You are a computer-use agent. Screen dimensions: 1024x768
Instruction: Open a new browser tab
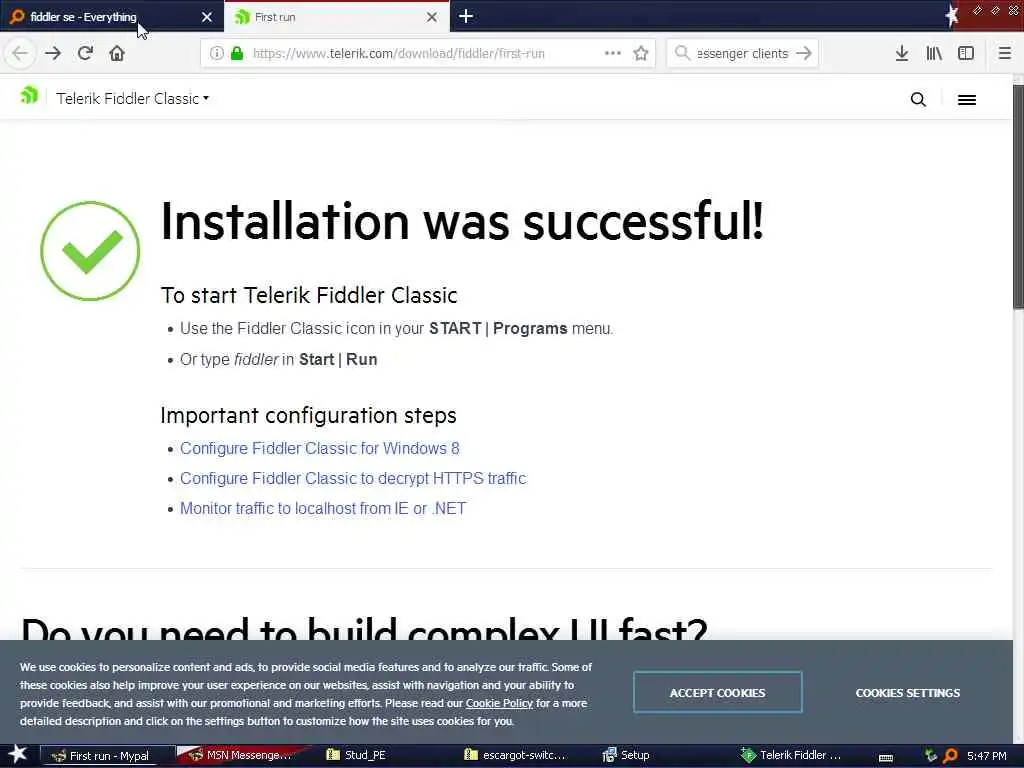[x=466, y=16]
